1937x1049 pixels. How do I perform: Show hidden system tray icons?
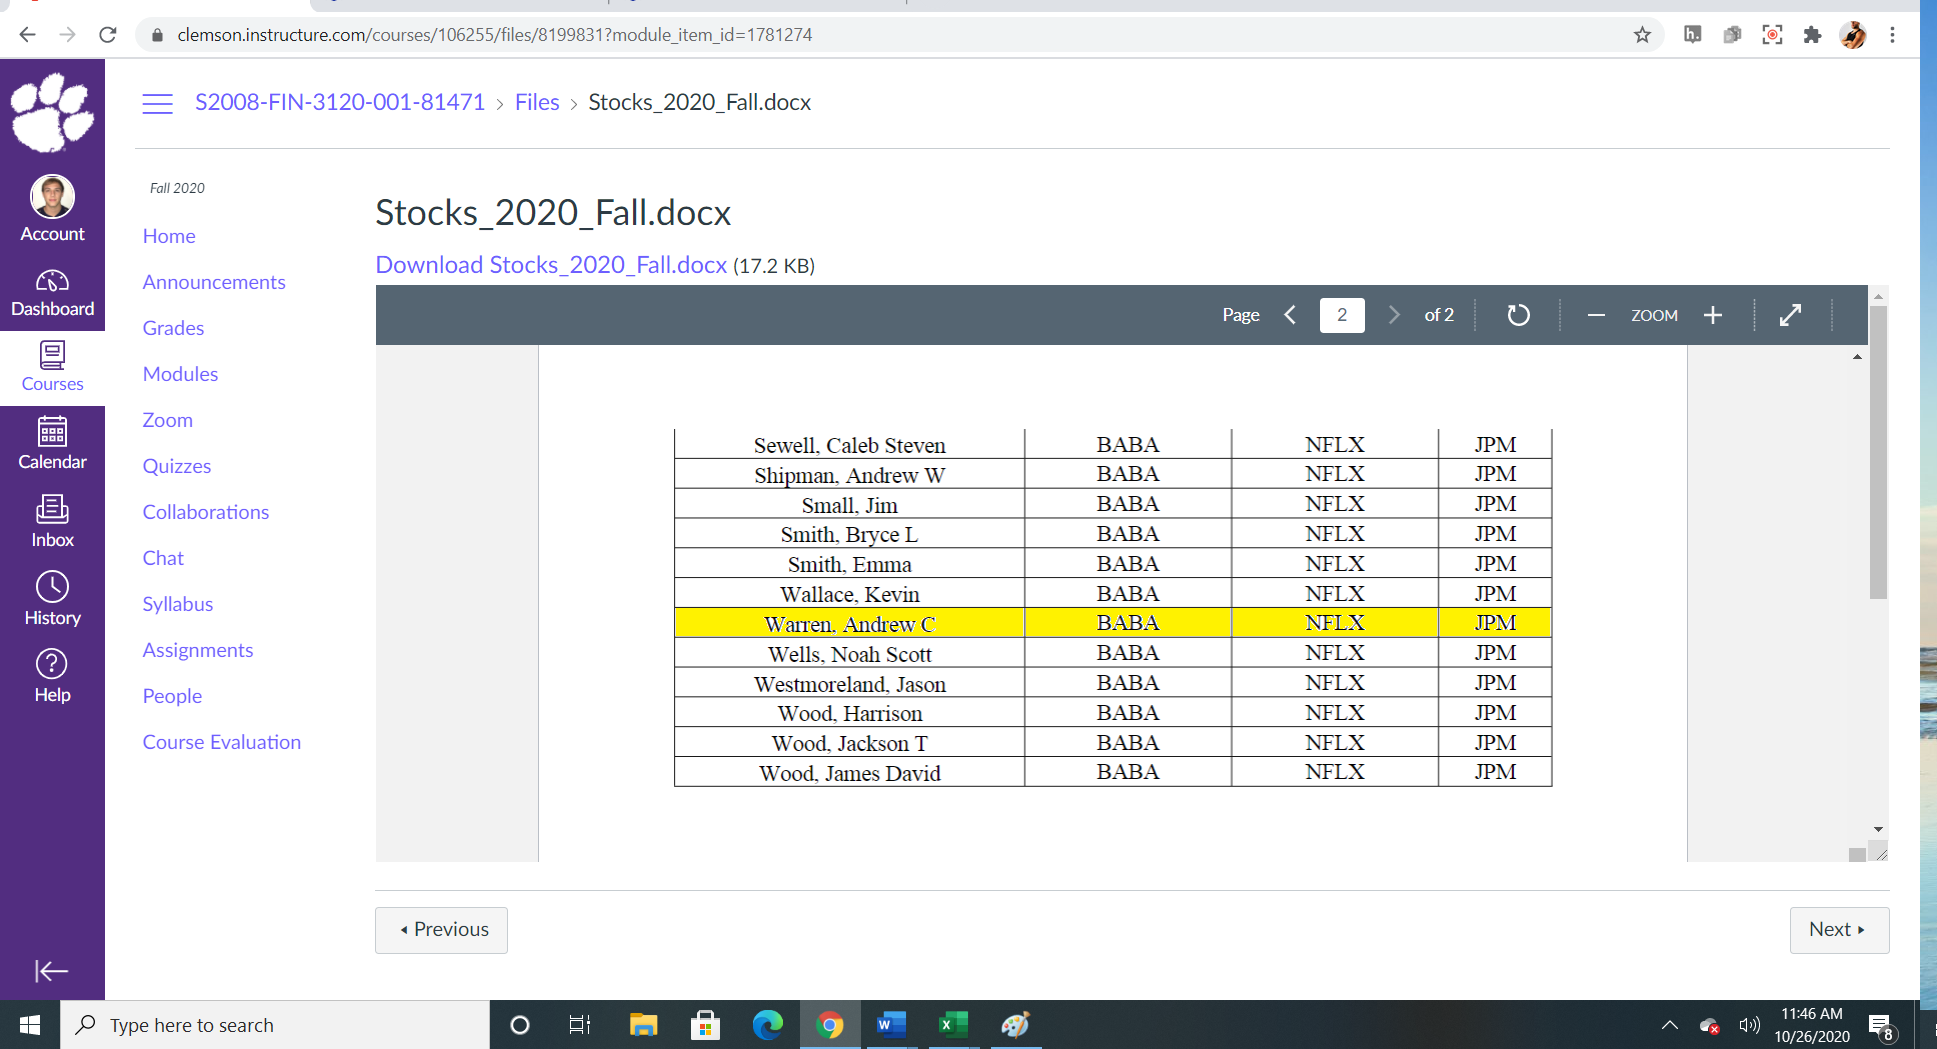point(1669,1025)
